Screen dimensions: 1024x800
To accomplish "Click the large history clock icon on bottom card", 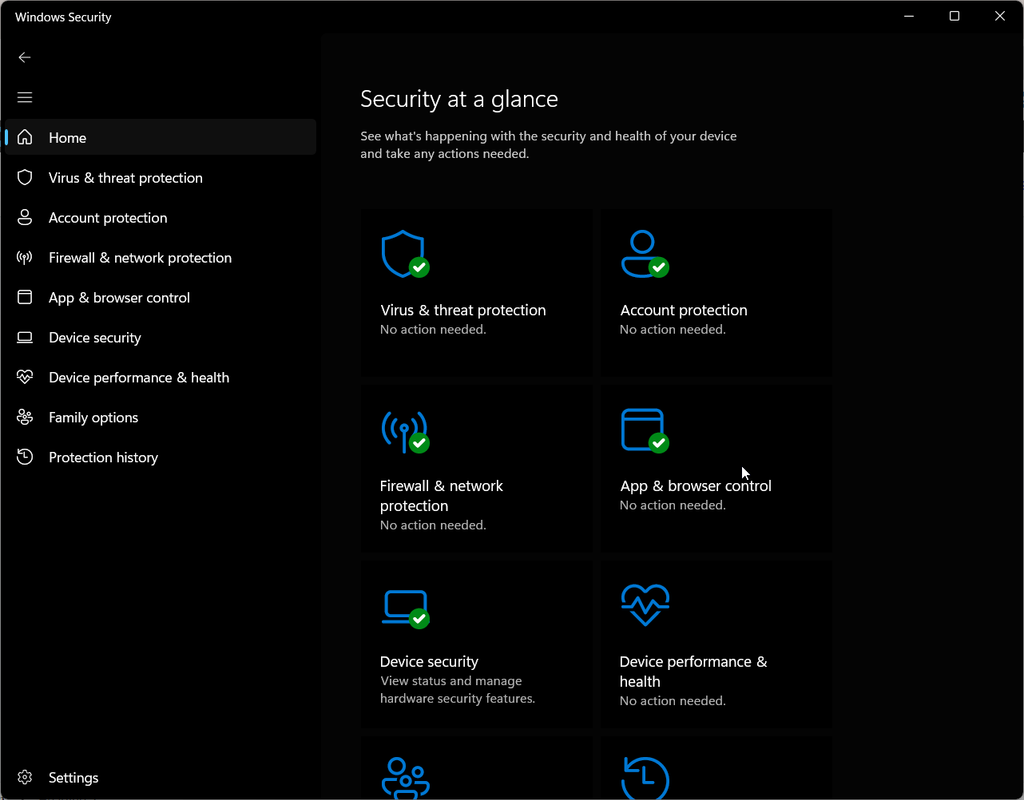I will 645,778.
